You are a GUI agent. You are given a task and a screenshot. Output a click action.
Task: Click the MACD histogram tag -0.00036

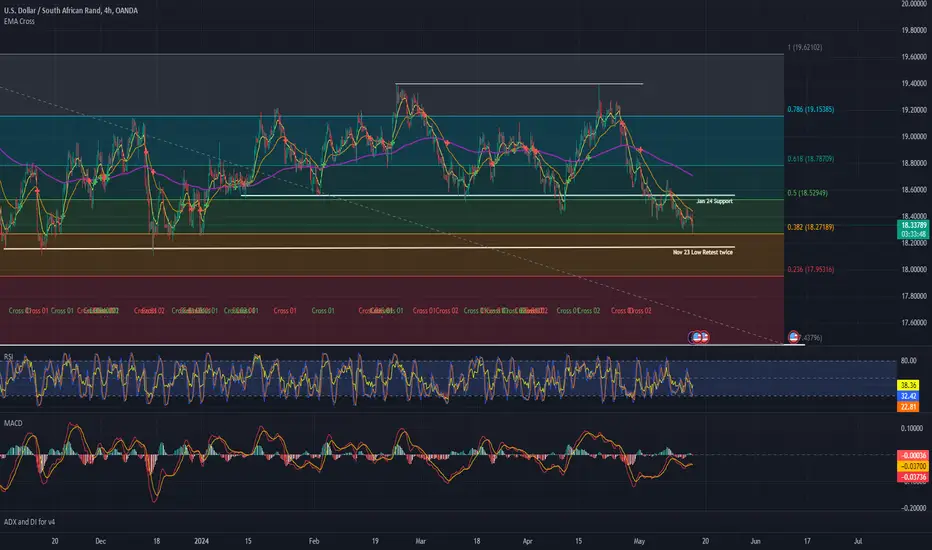913,455
